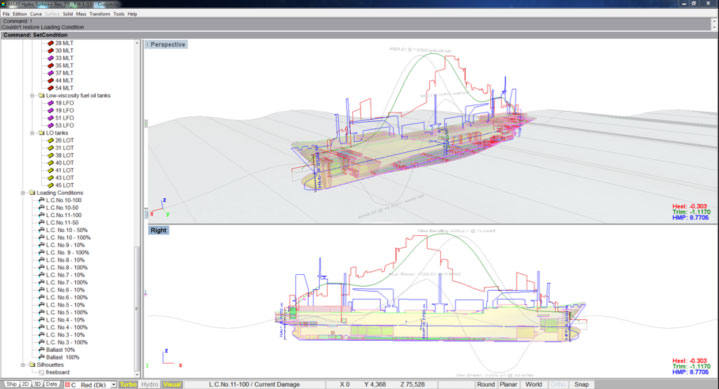Click the folder icon of Loading Conditions
Viewport: 719px width, 389px height.
pyautogui.click(x=32, y=193)
